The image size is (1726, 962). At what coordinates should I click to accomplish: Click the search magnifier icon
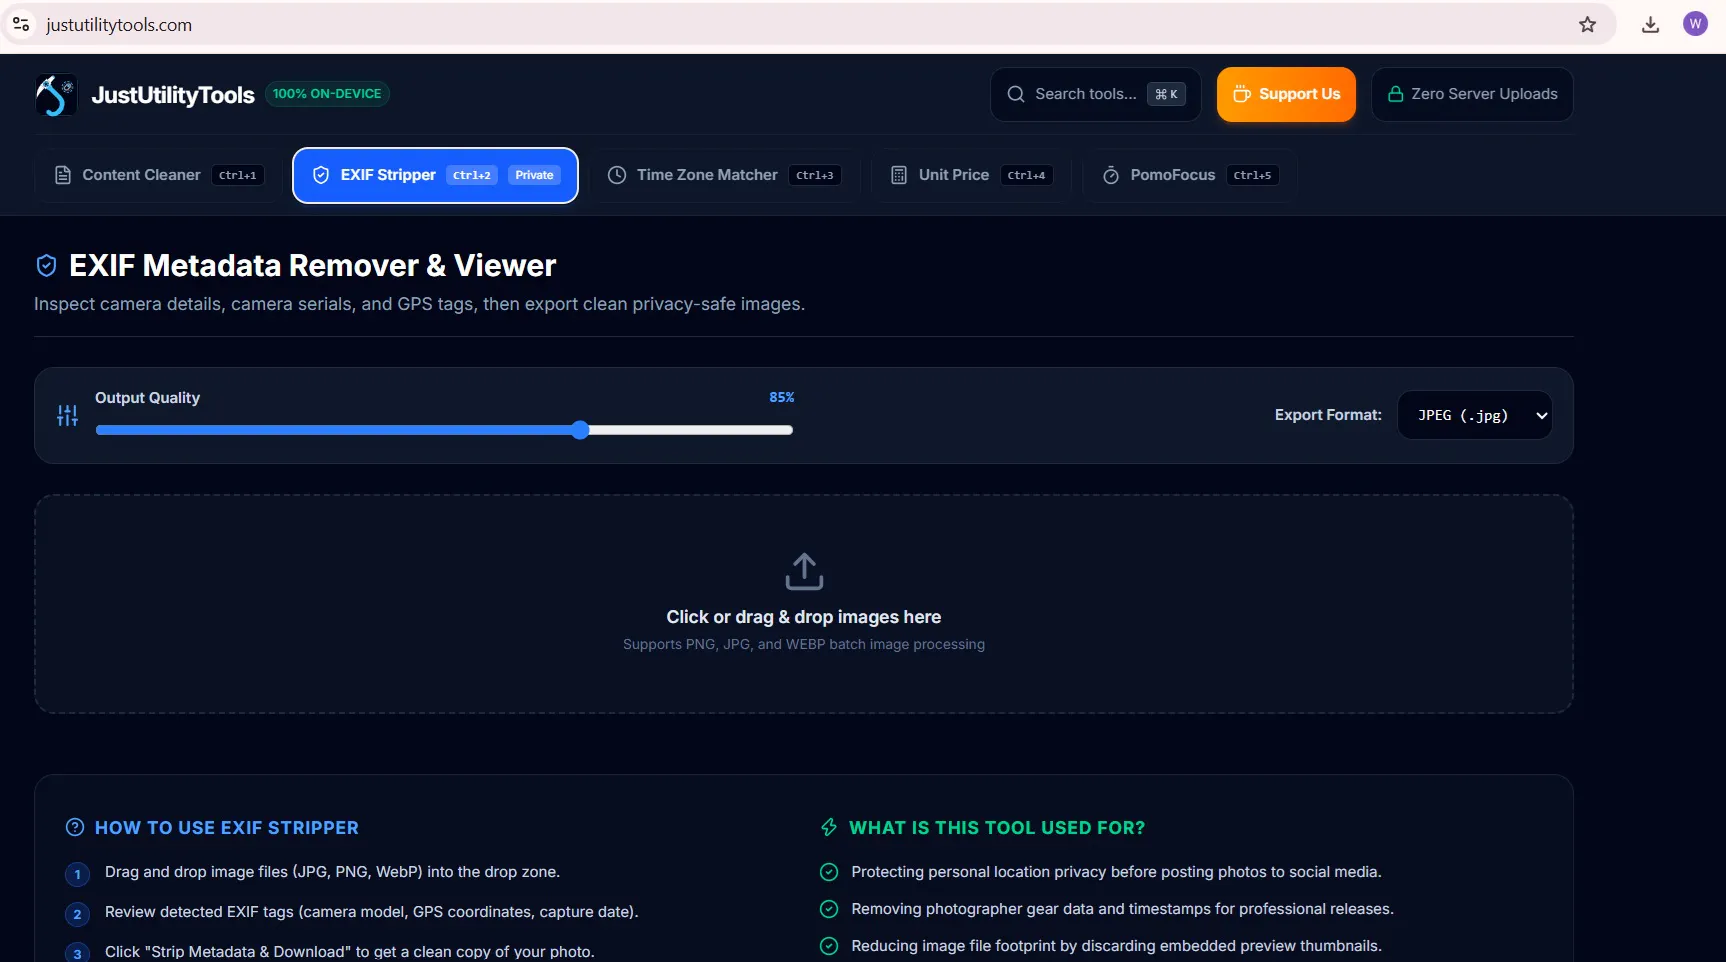1016,94
